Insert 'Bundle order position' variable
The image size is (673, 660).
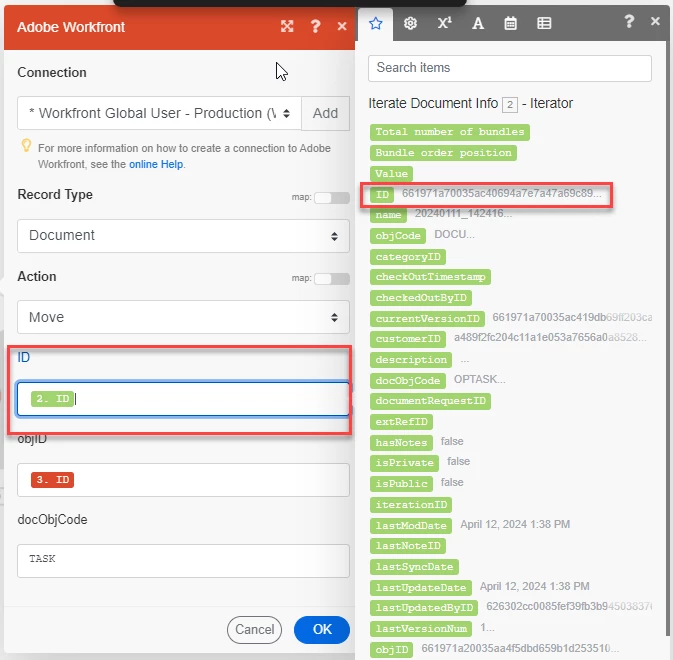click(443, 153)
